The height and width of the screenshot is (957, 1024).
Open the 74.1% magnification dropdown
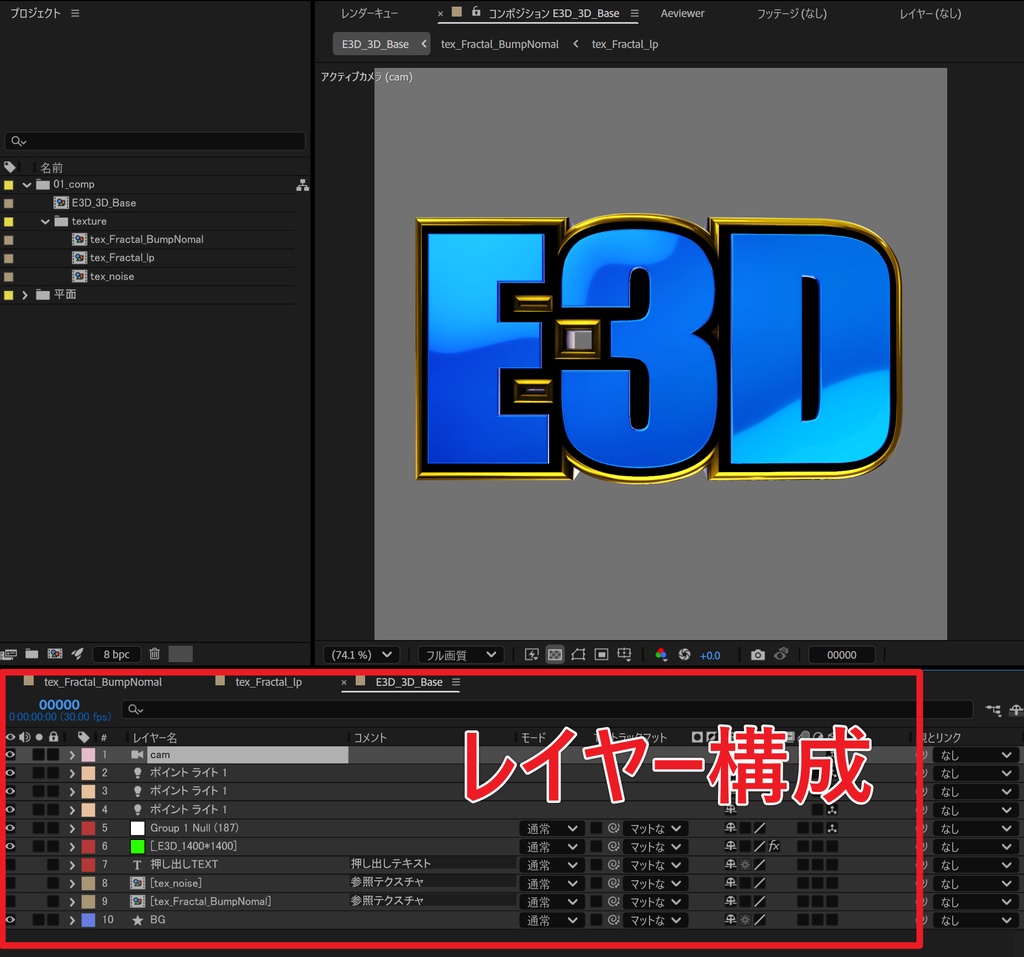point(360,654)
